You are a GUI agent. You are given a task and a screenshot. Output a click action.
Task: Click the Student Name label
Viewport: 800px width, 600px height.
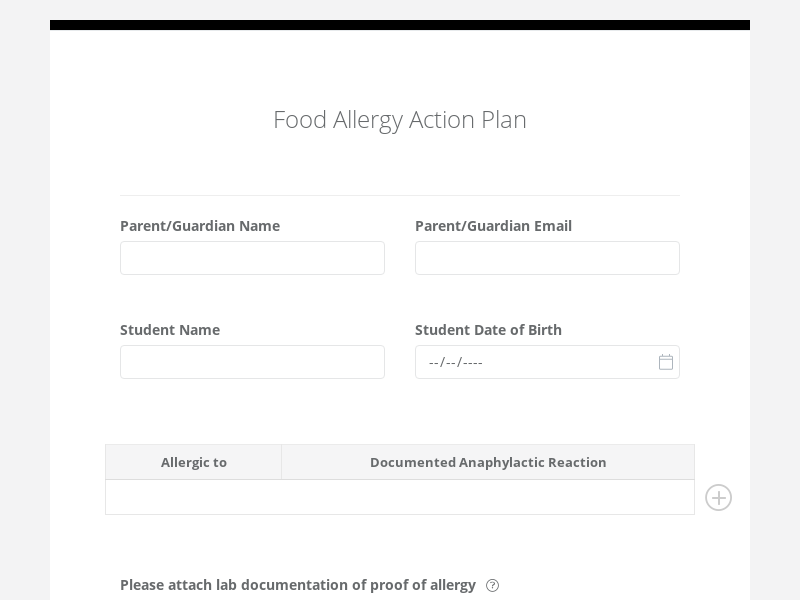(170, 330)
